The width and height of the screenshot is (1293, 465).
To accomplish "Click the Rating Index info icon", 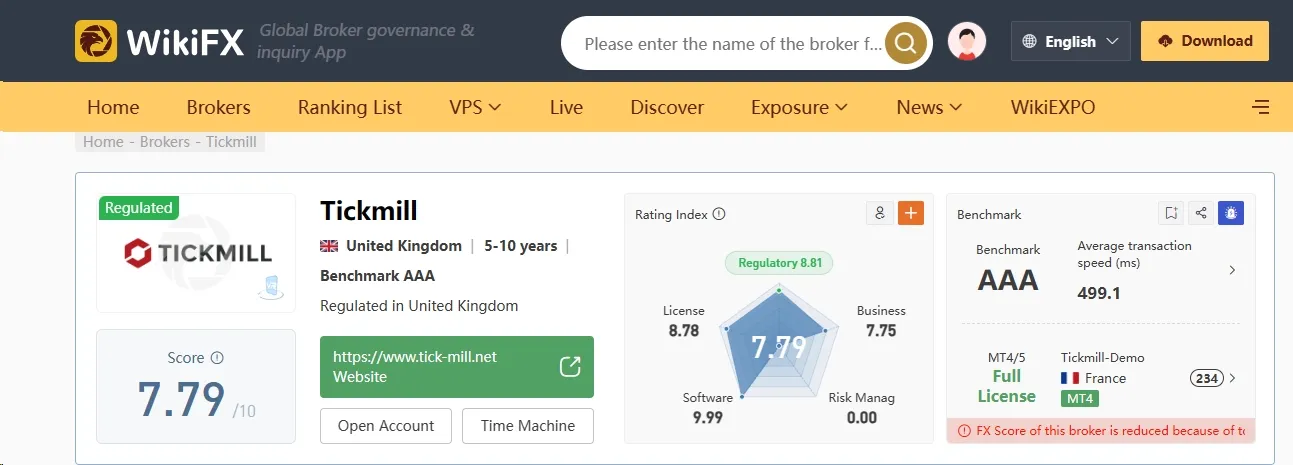I will pos(719,214).
